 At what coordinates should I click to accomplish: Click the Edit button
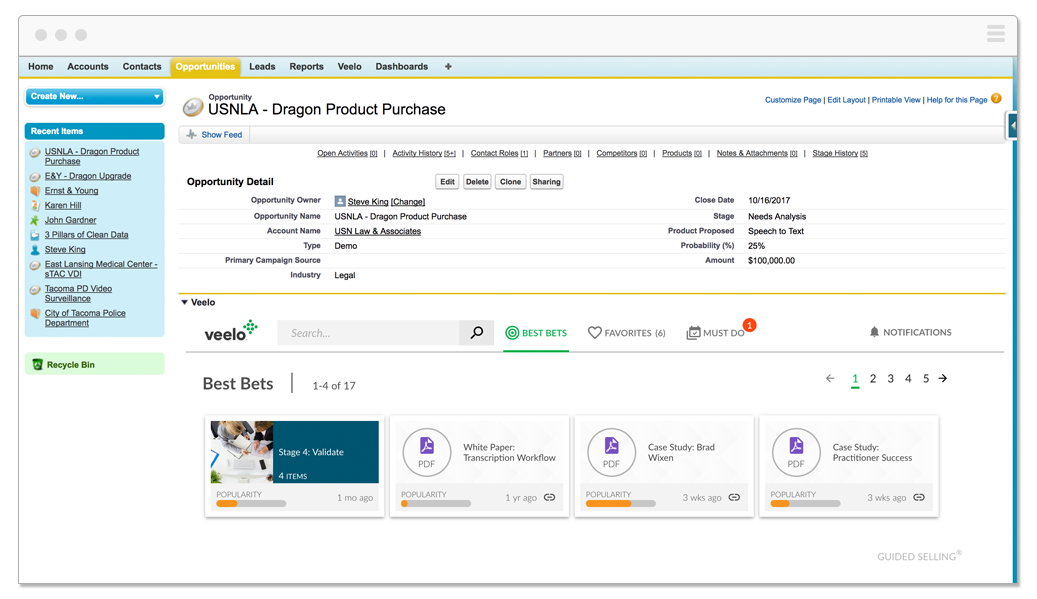448,182
